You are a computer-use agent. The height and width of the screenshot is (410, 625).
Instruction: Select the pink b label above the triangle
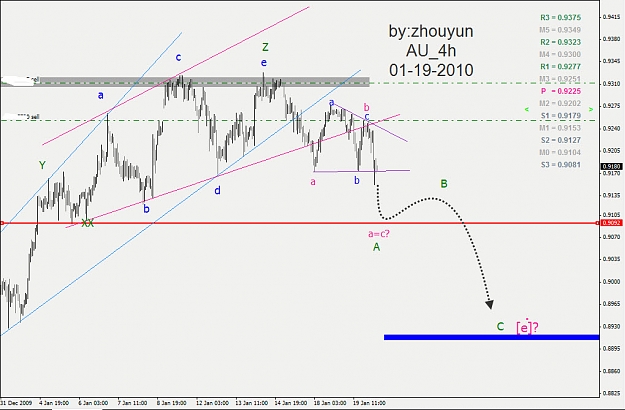tap(367, 107)
